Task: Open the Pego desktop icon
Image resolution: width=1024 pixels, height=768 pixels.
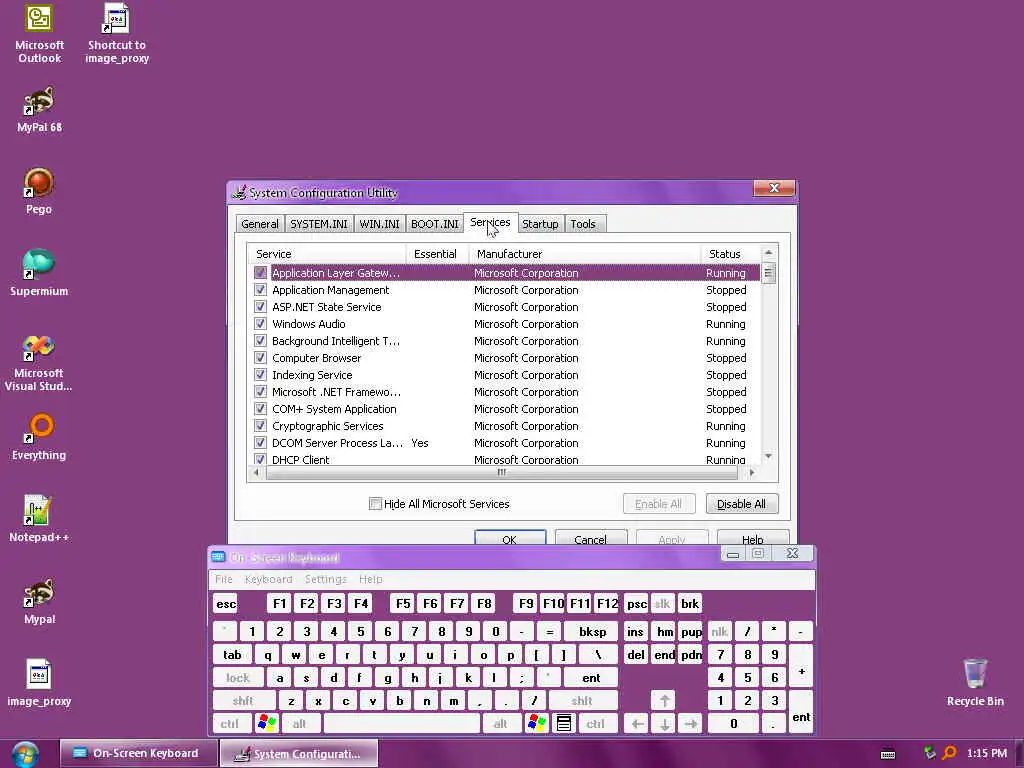Action: pos(39,191)
